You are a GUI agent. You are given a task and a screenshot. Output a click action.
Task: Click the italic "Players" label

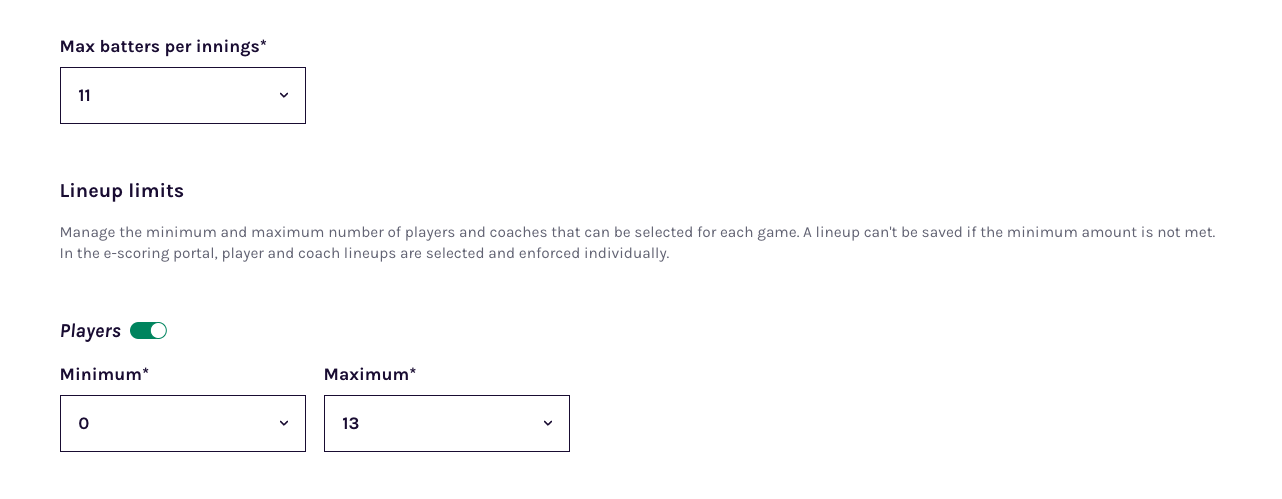(90, 331)
